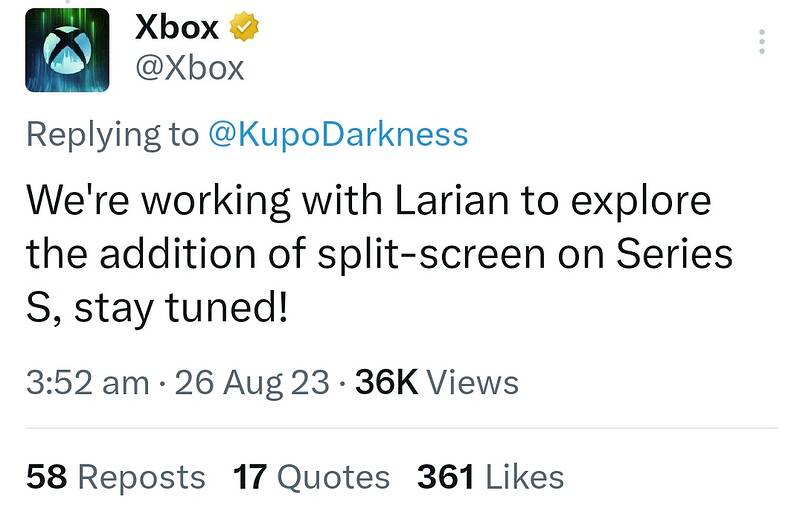Click the Replying to label
Image resolution: width=800 pixels, height=514 pixels.
point(112,135)
